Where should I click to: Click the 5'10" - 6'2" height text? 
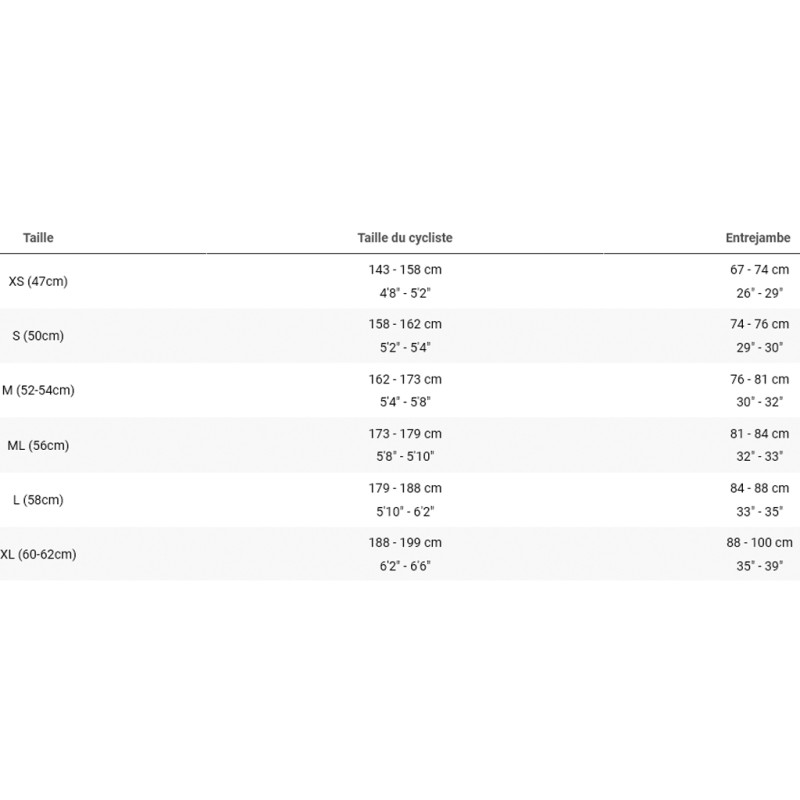pyautogui.click(x=405, y=511)
